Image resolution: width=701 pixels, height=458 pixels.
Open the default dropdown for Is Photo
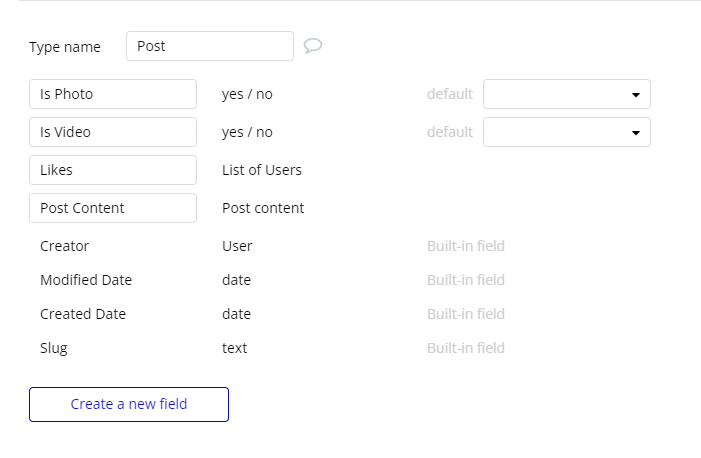click(x=567, y=94)
